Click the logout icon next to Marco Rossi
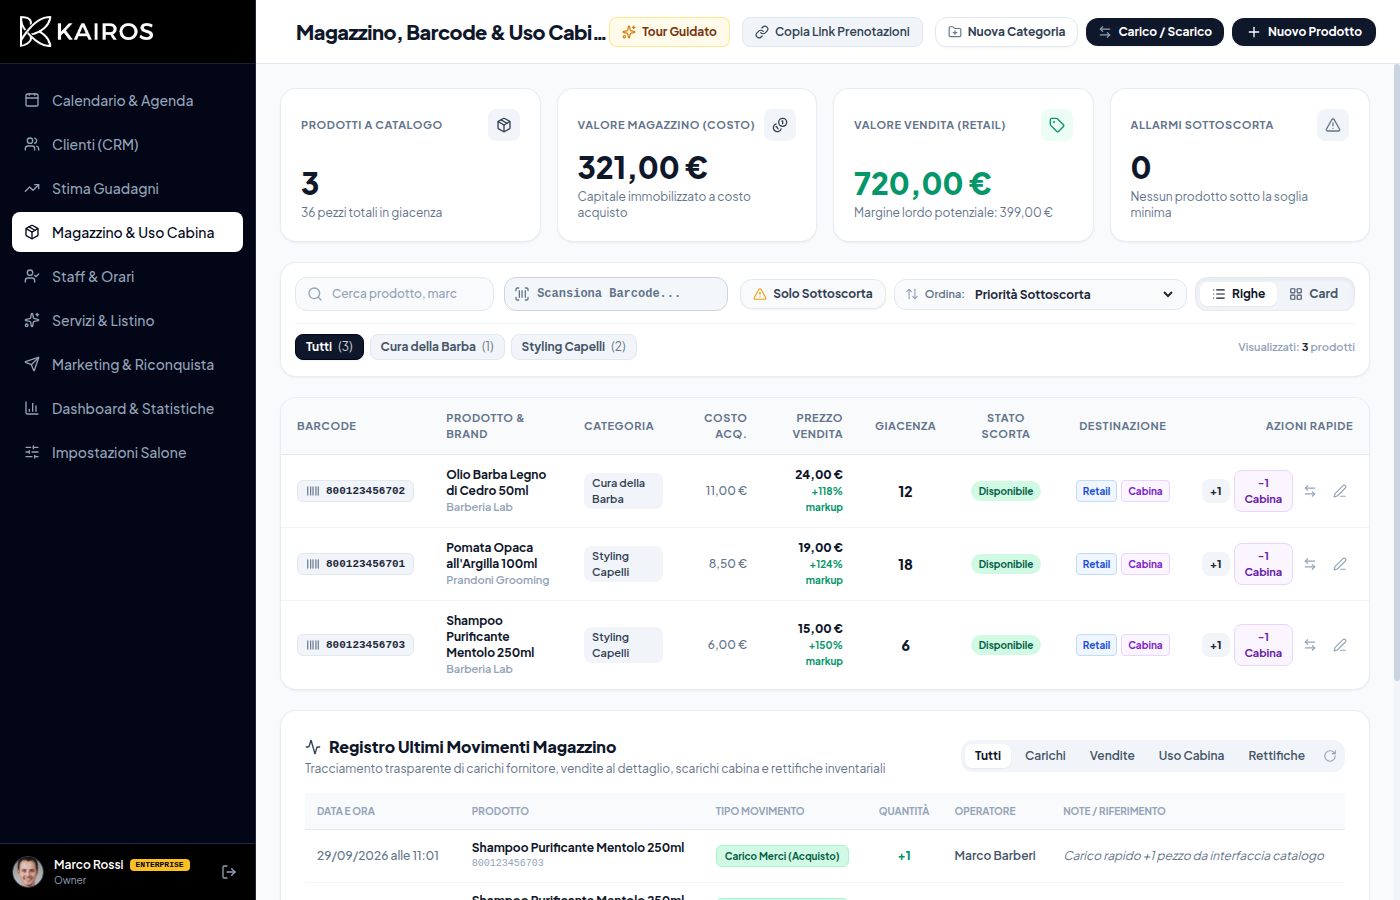Screen dimensions: 1400x900 pyautogui.click(x=229, y=872)
